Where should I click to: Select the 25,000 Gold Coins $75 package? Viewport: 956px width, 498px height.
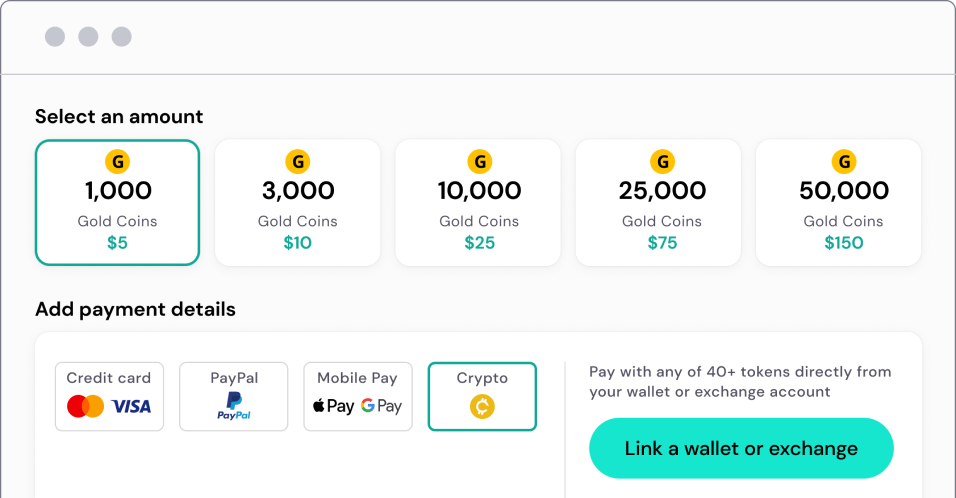[662, 202]
